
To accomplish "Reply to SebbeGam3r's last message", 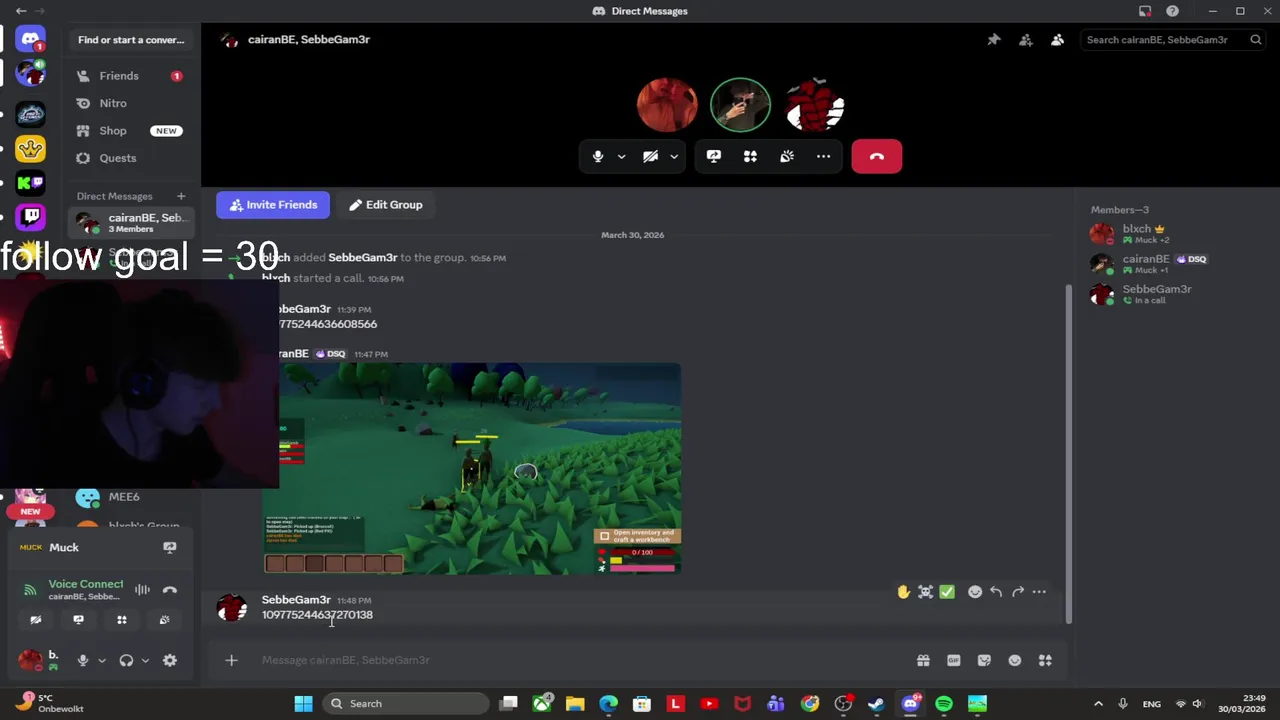I will (x=996, y=592).
